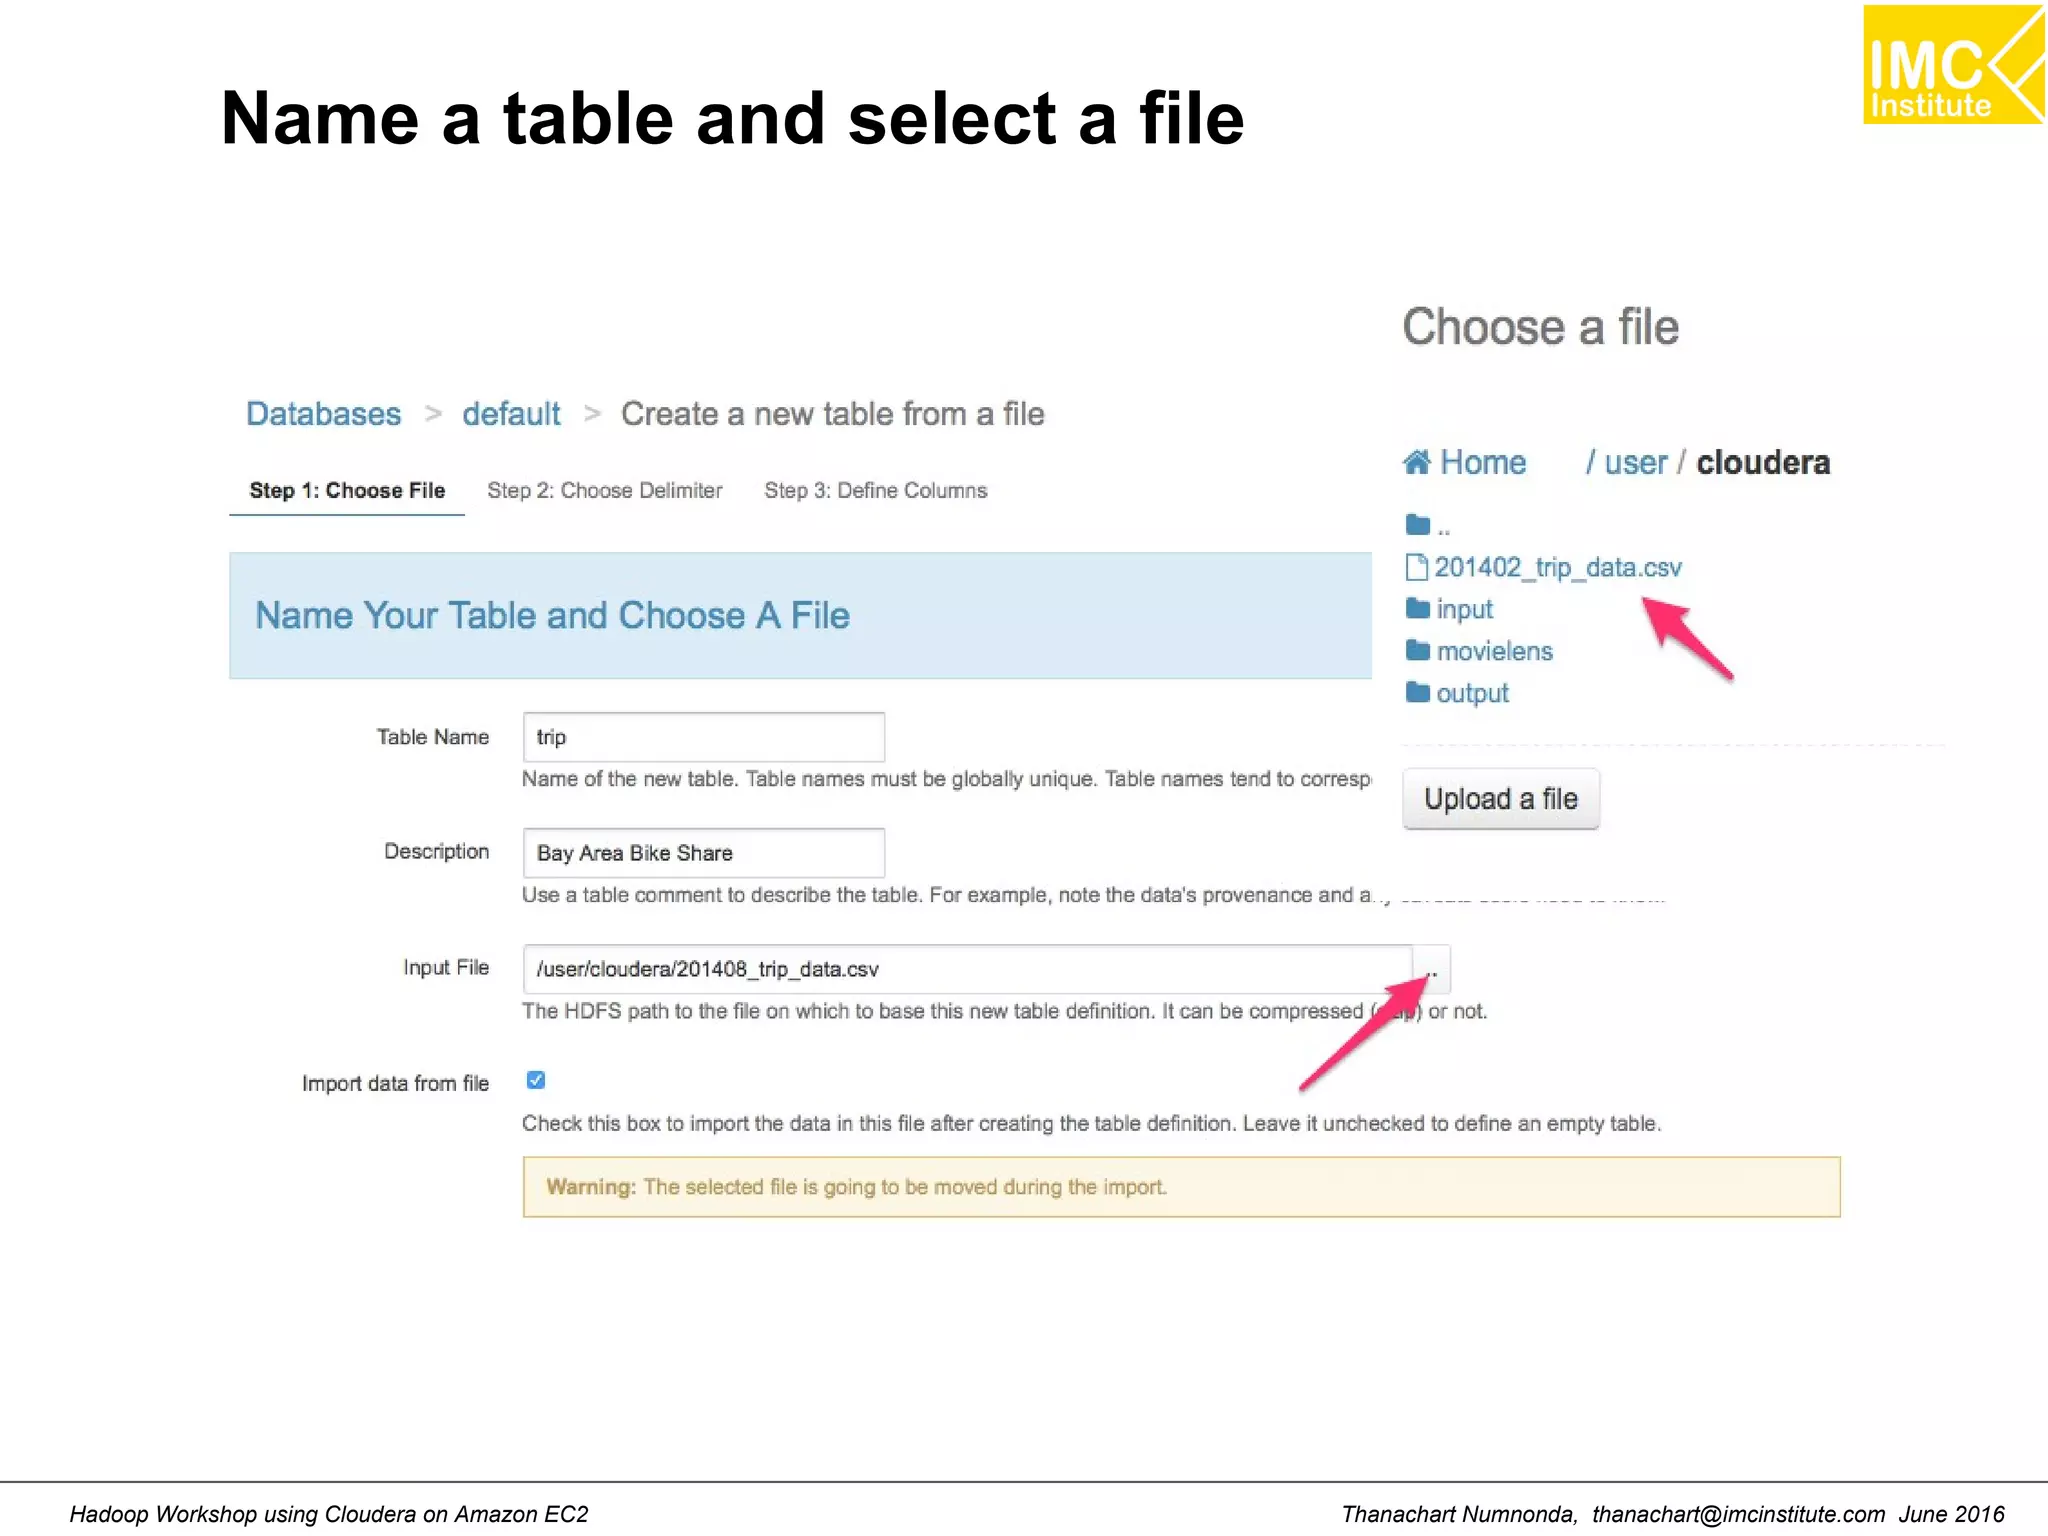The image size is (2048, 1536).
Task: Click the 'Choose a file' heading
Action: (x=1540, y=327)
